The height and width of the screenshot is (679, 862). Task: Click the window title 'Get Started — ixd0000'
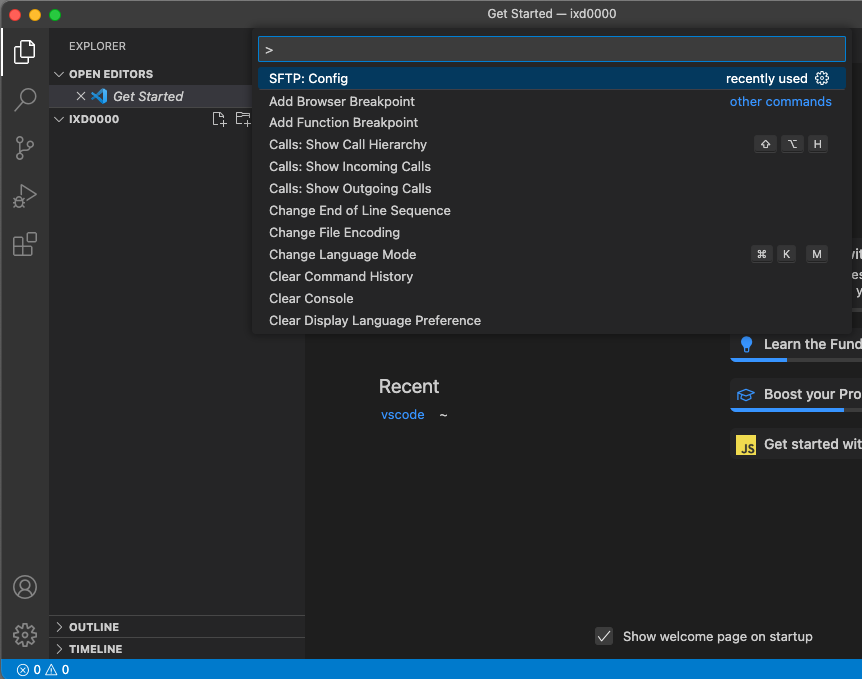[551, 14]
